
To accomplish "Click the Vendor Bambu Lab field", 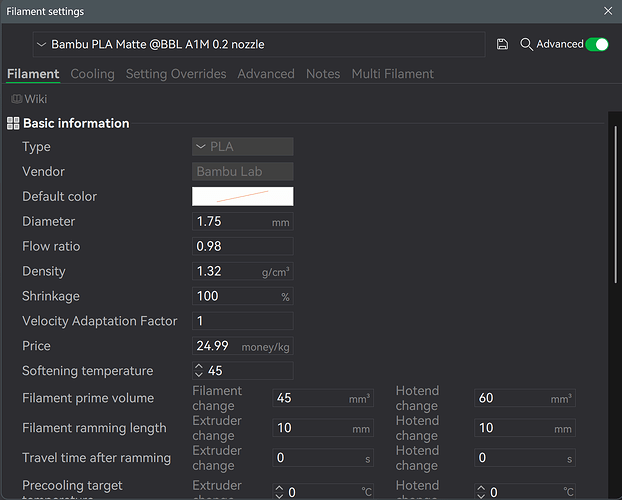I will coord(243,171).
